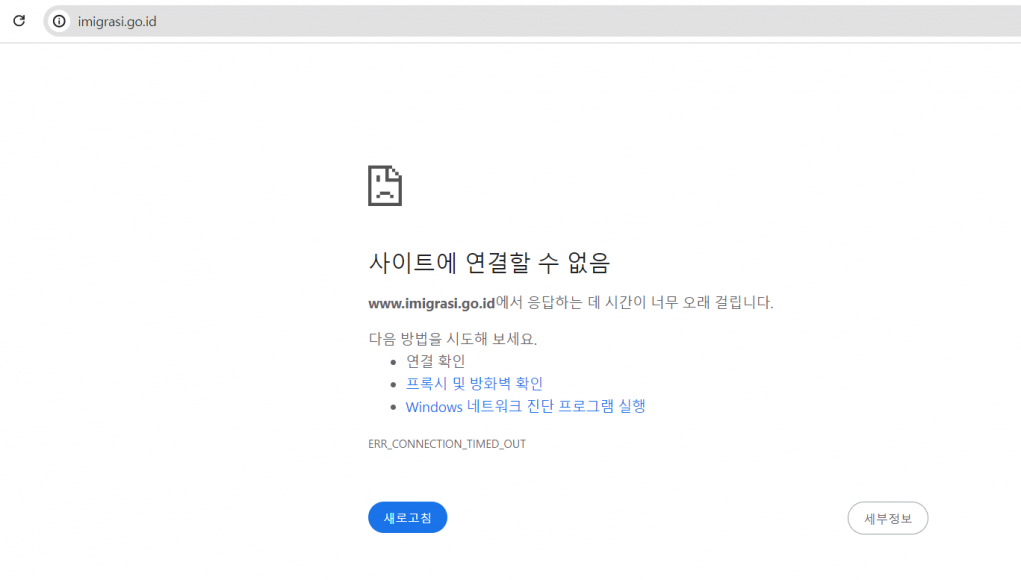Click the sad page error icon
Image resolution: width=1021 pixels, height=580 pixels.
click(x=385, y=186)
